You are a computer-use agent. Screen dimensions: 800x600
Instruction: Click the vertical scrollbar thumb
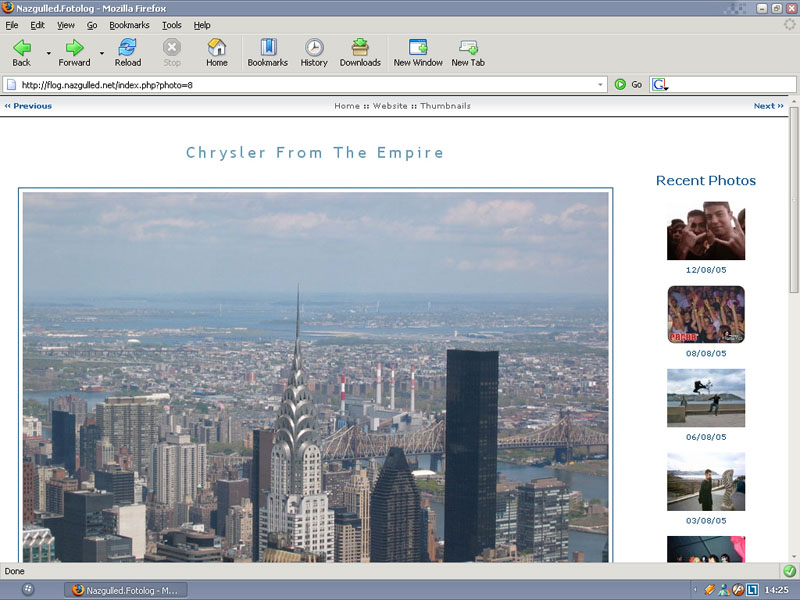point(794,199)
